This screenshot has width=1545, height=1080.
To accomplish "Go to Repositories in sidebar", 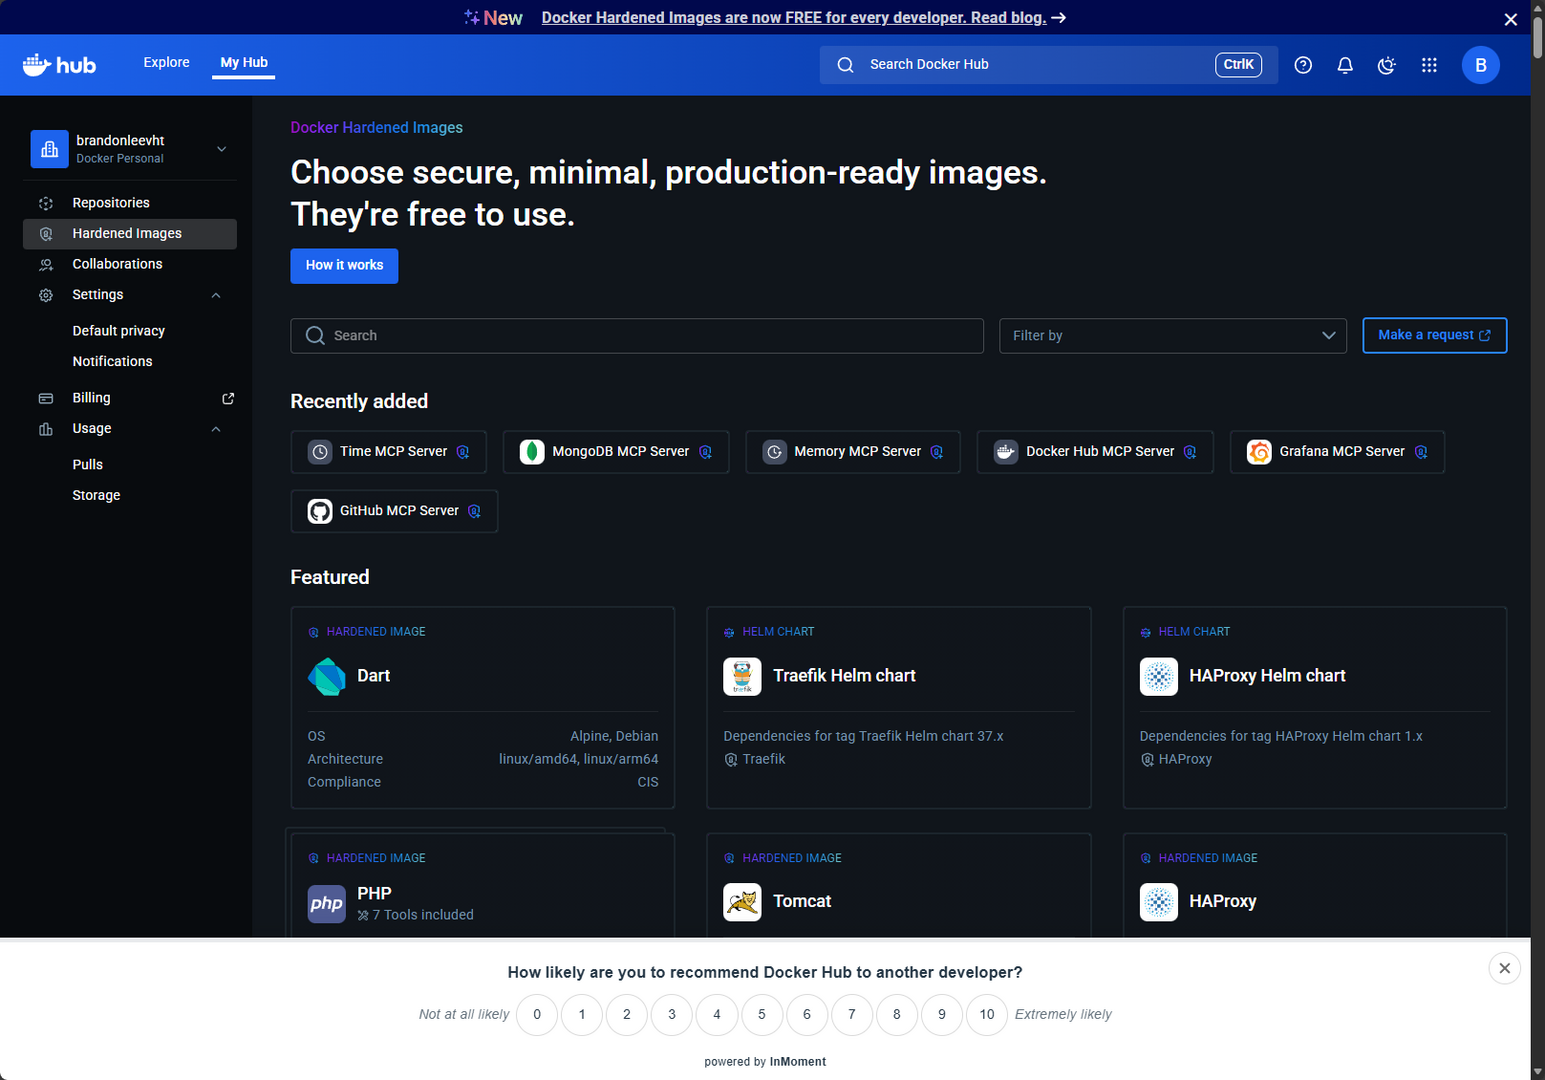I will (x=111, y=203).
